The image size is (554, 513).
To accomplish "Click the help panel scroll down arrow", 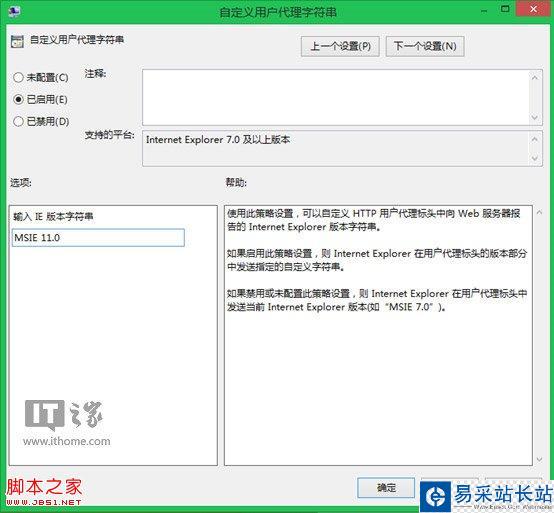I will tap(539, 459).
